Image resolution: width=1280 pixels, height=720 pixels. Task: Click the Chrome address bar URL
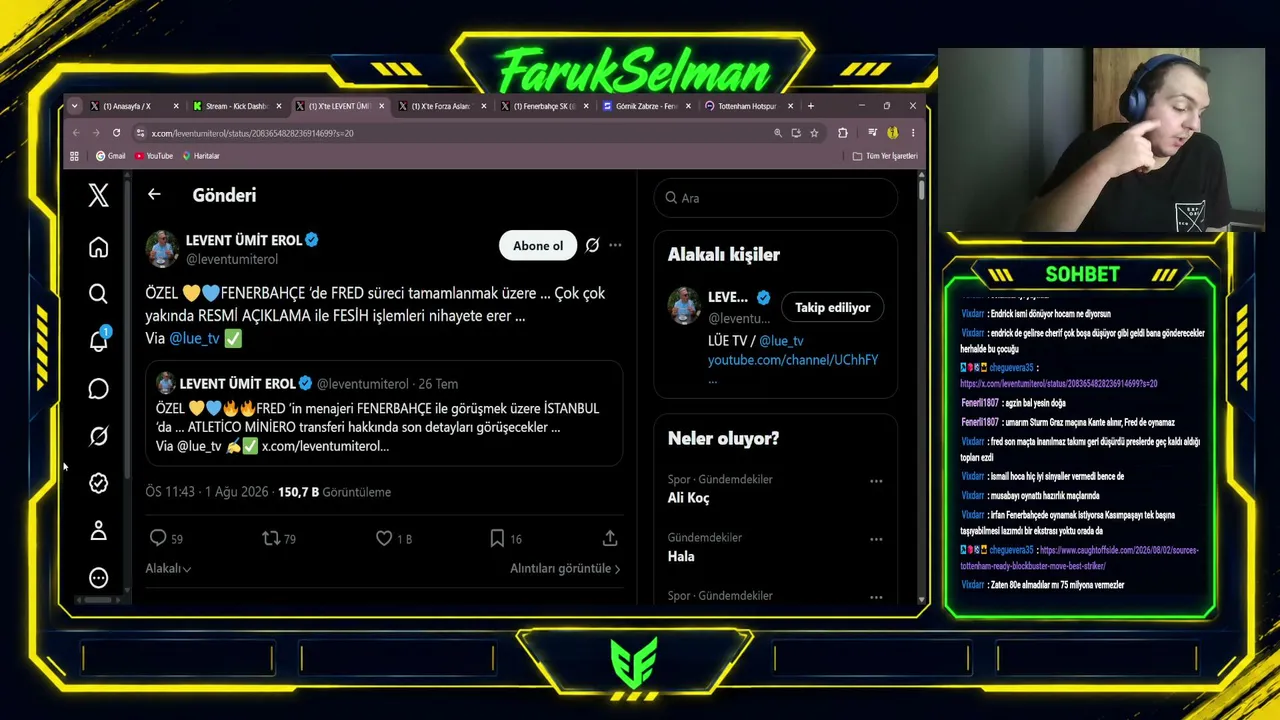pyautogui.click(x=252, y=133)
